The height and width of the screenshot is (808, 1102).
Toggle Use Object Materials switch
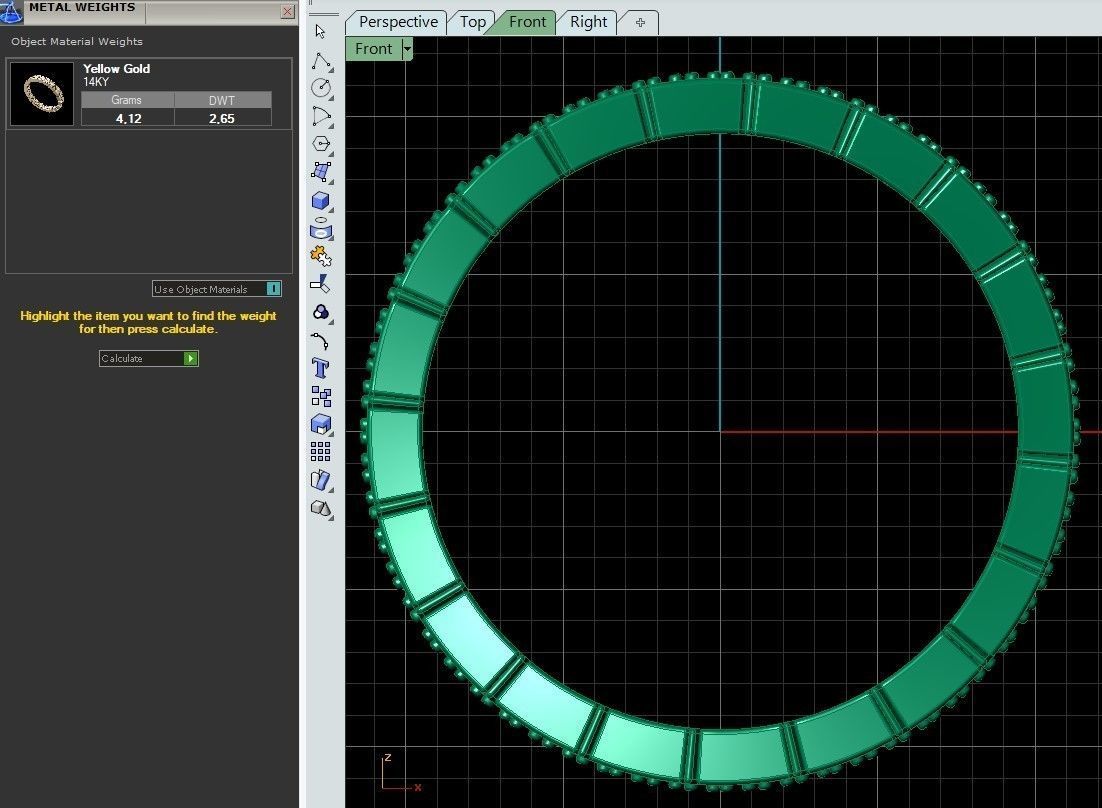(273, 289)
